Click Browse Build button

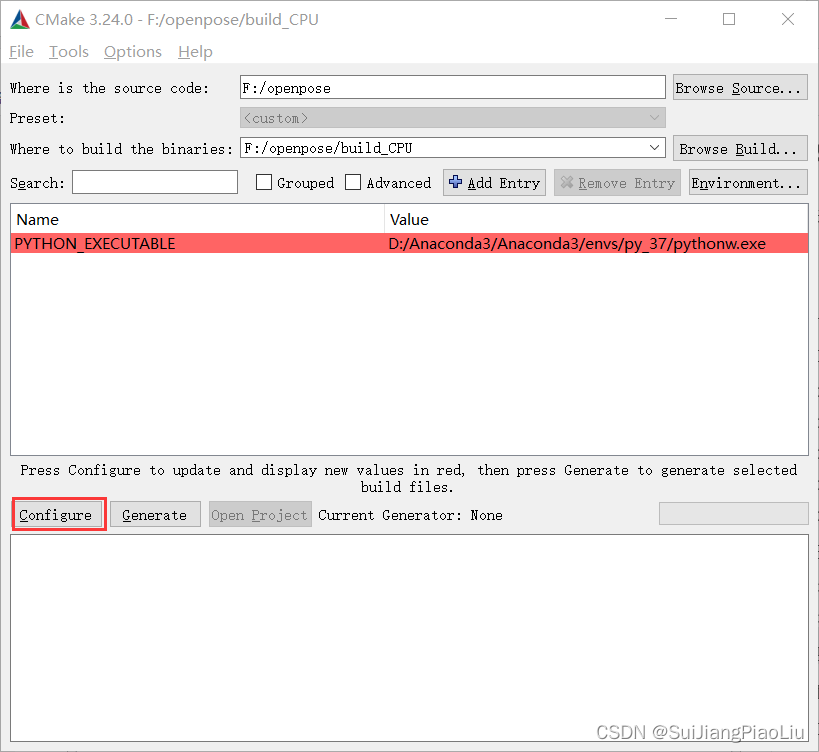[740, 149]
